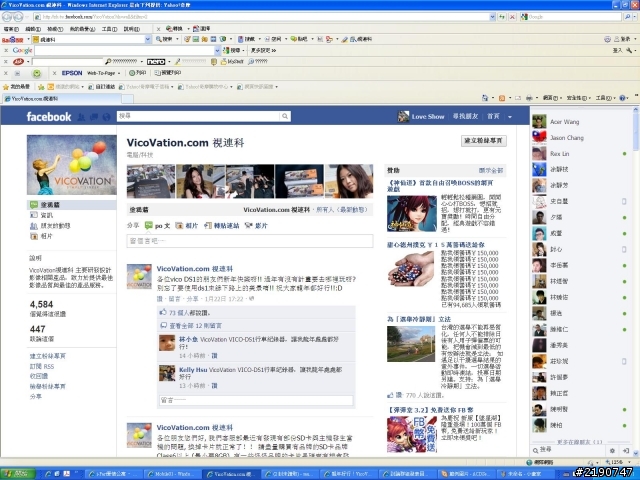Open the 網頁 dropdown in command bar
Image resolution: width=640 pixels, height=480 pixels.
coord(550,98)
